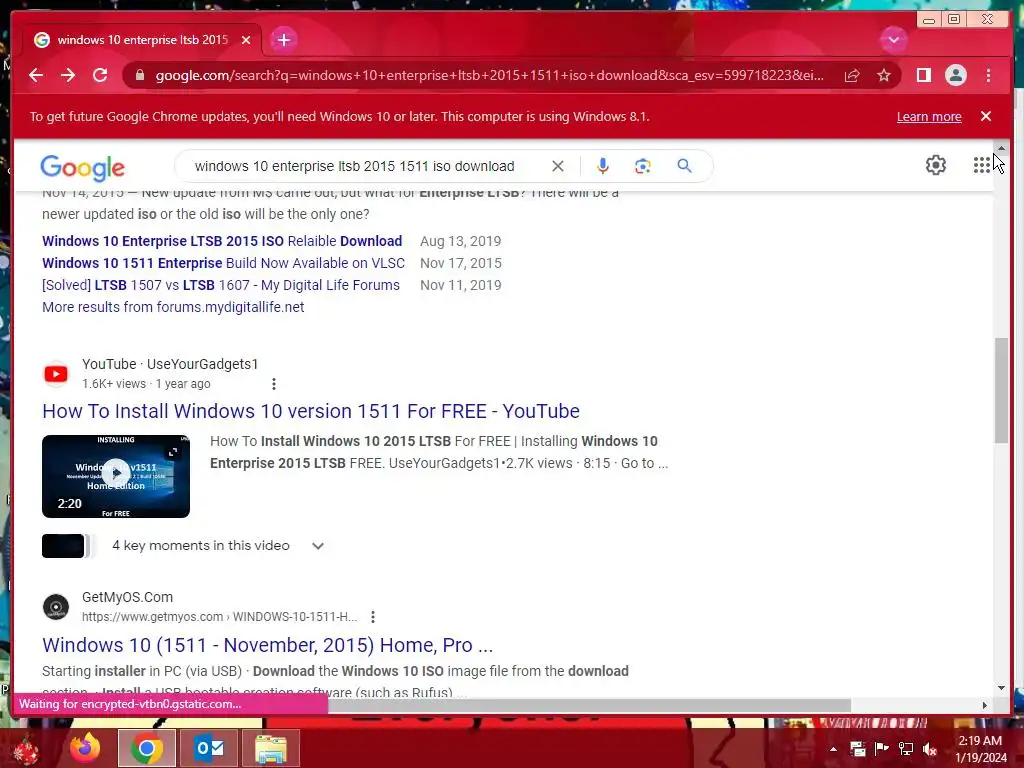Play the Windows 10 v1511 video thumbnail
The height and width of the screenshot is (768, 1024).
click(x=116, y=476)
